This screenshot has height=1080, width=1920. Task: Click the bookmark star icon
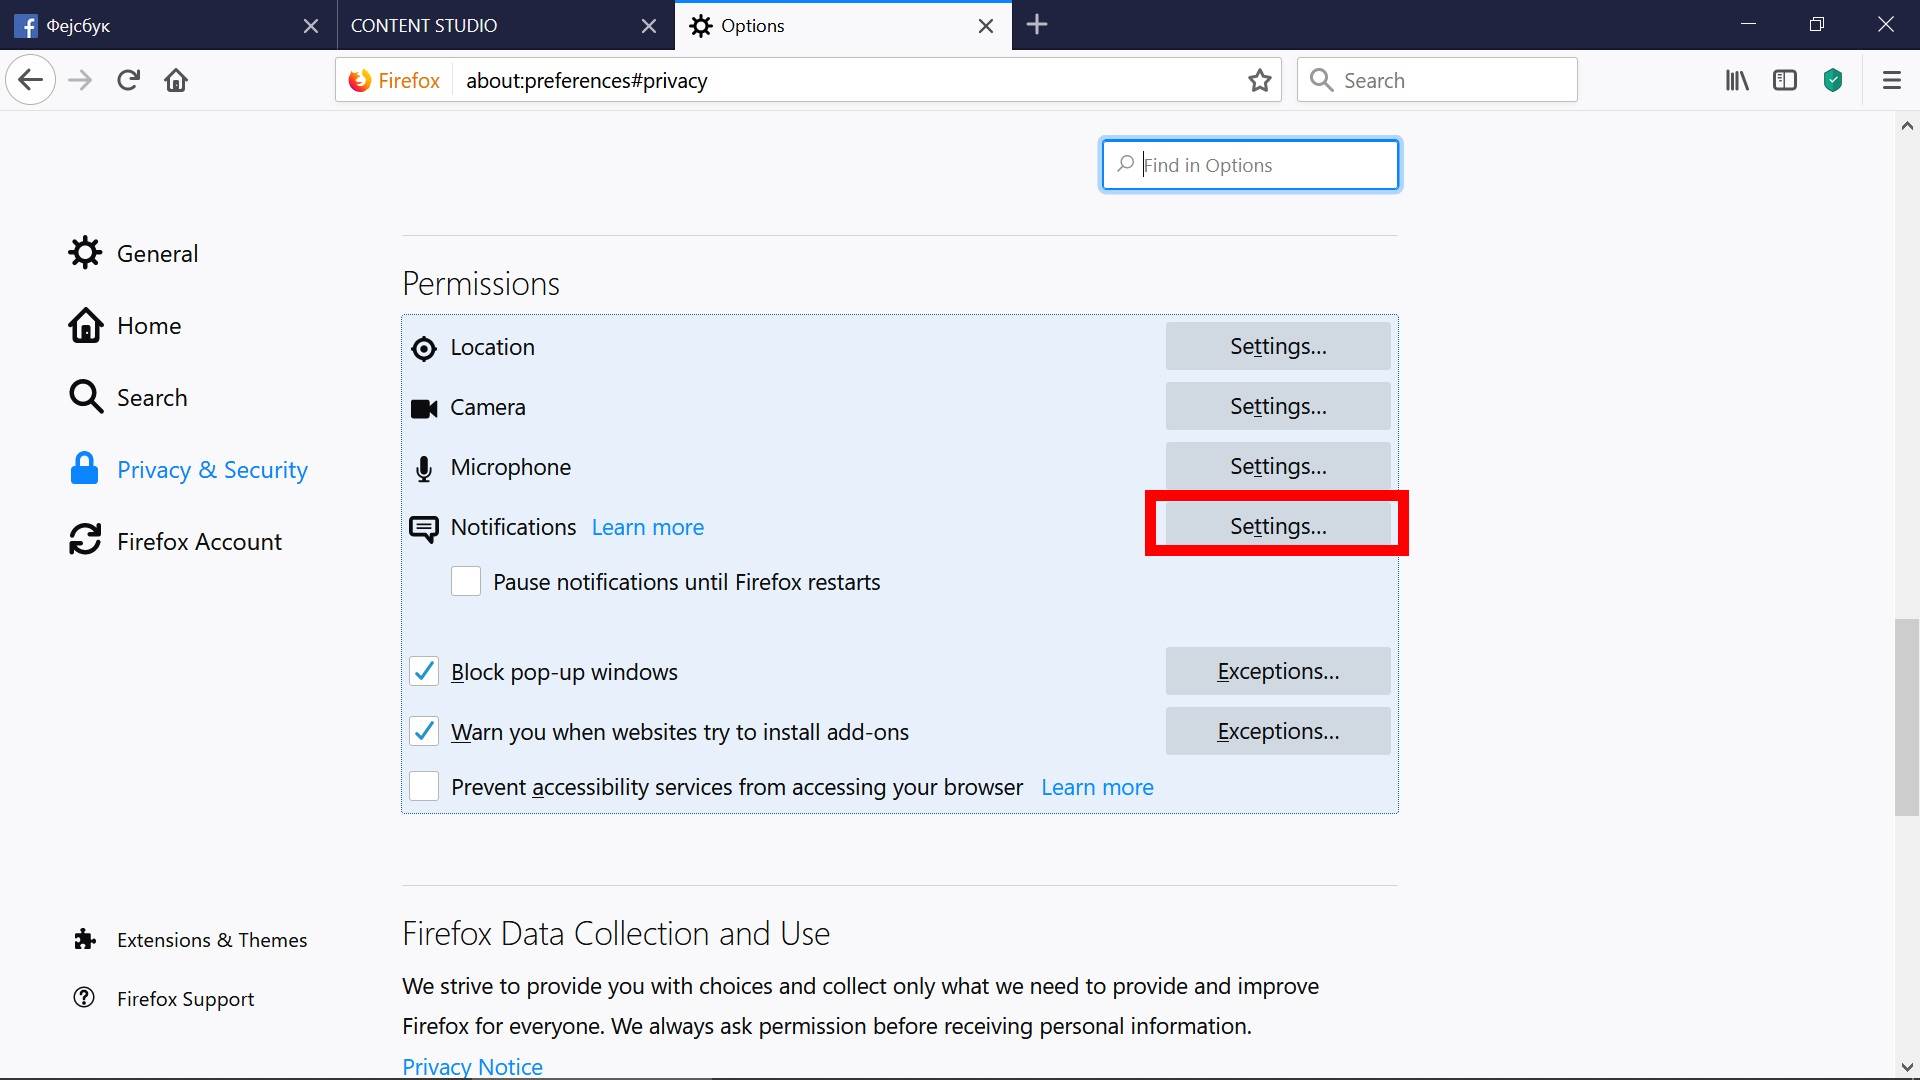[x=1259, y=80]
